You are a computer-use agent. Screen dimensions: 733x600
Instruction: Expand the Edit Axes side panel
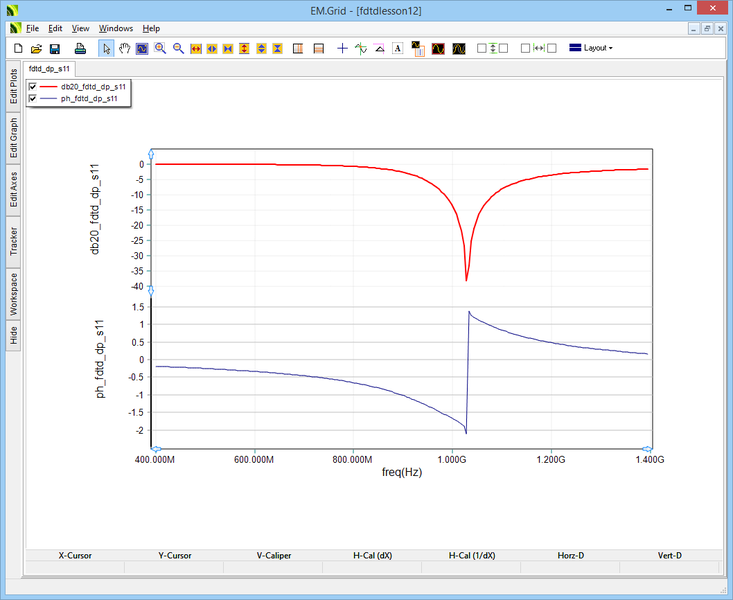tap(13, 188)
